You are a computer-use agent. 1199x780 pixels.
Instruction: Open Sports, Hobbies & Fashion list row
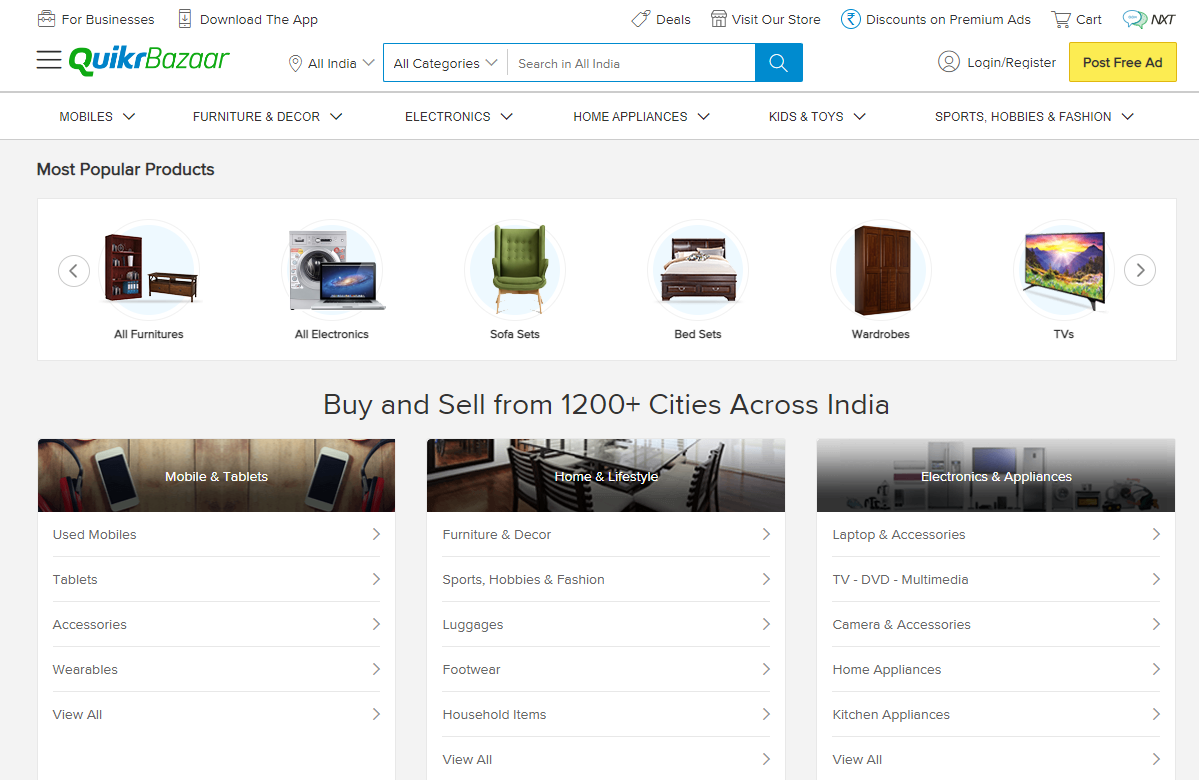click(606, 580)
